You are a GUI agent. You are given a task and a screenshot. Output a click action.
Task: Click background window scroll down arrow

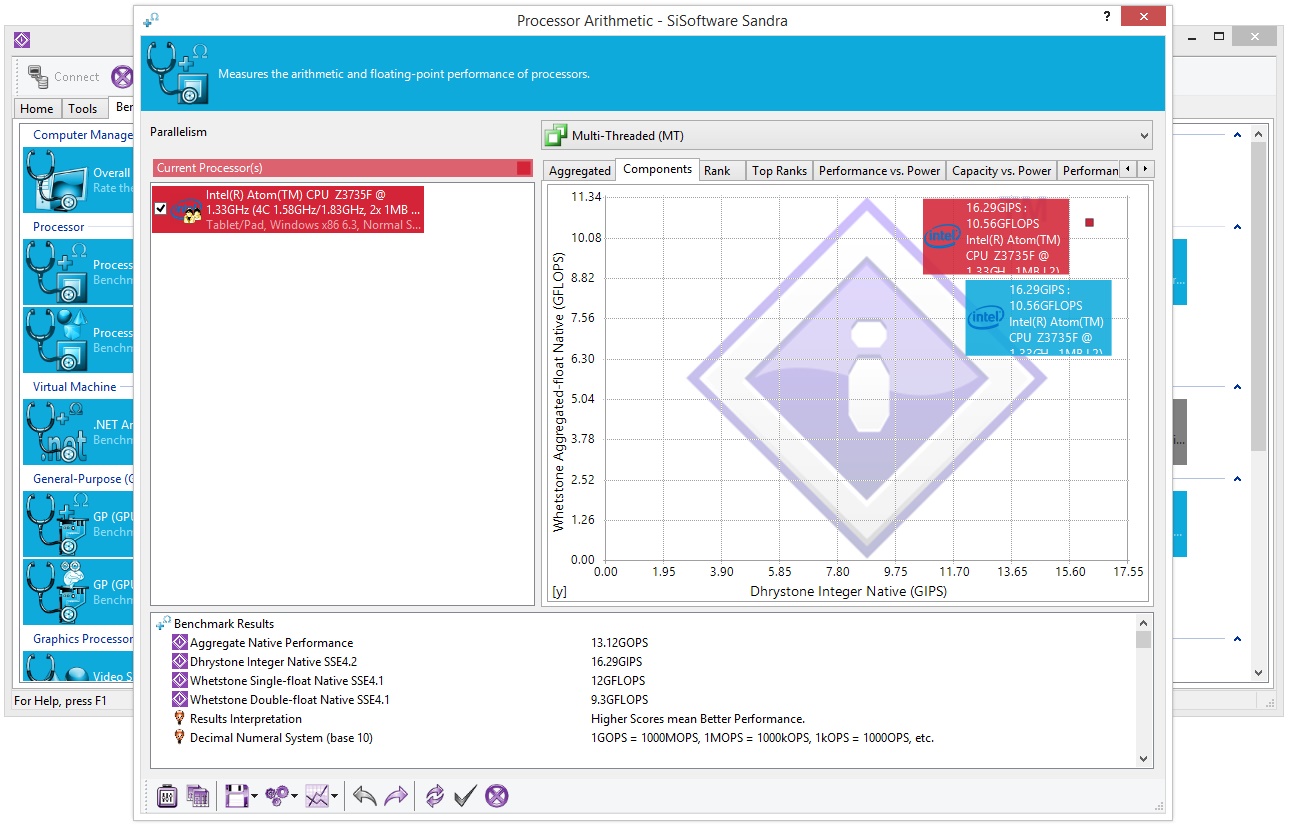[1258, 674]
